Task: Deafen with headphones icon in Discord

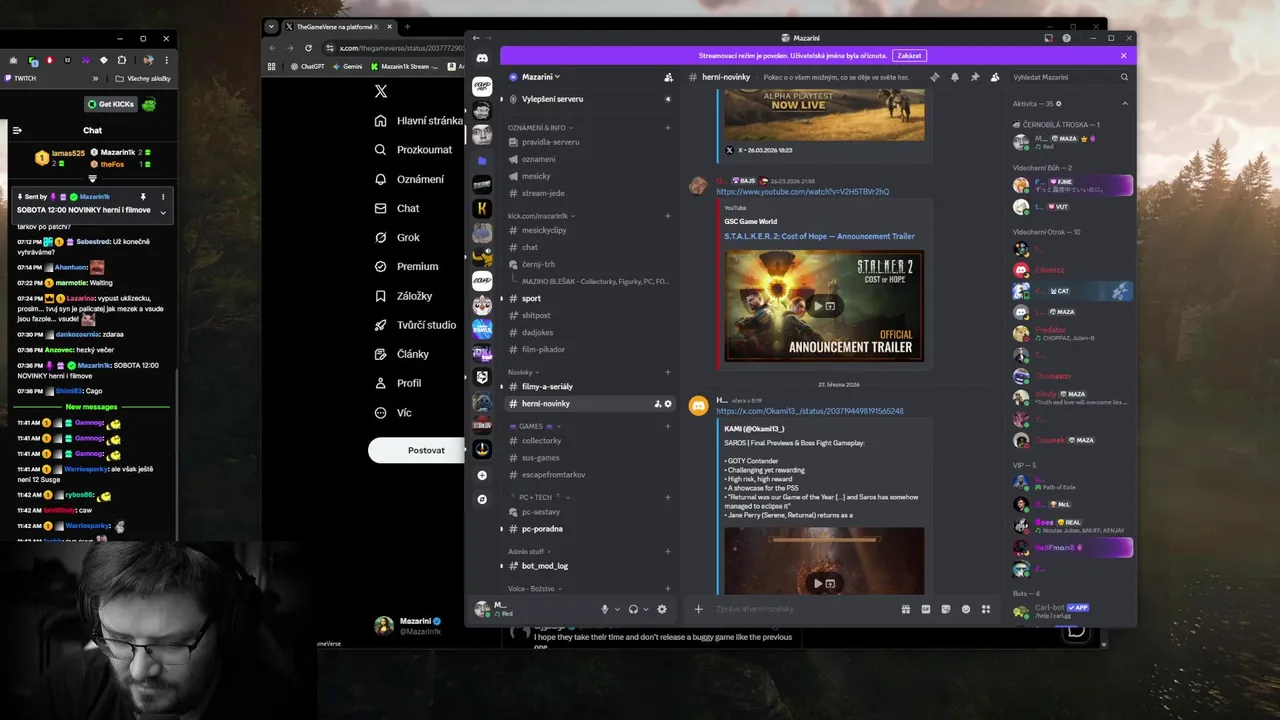Action: (x=633, y=609)
